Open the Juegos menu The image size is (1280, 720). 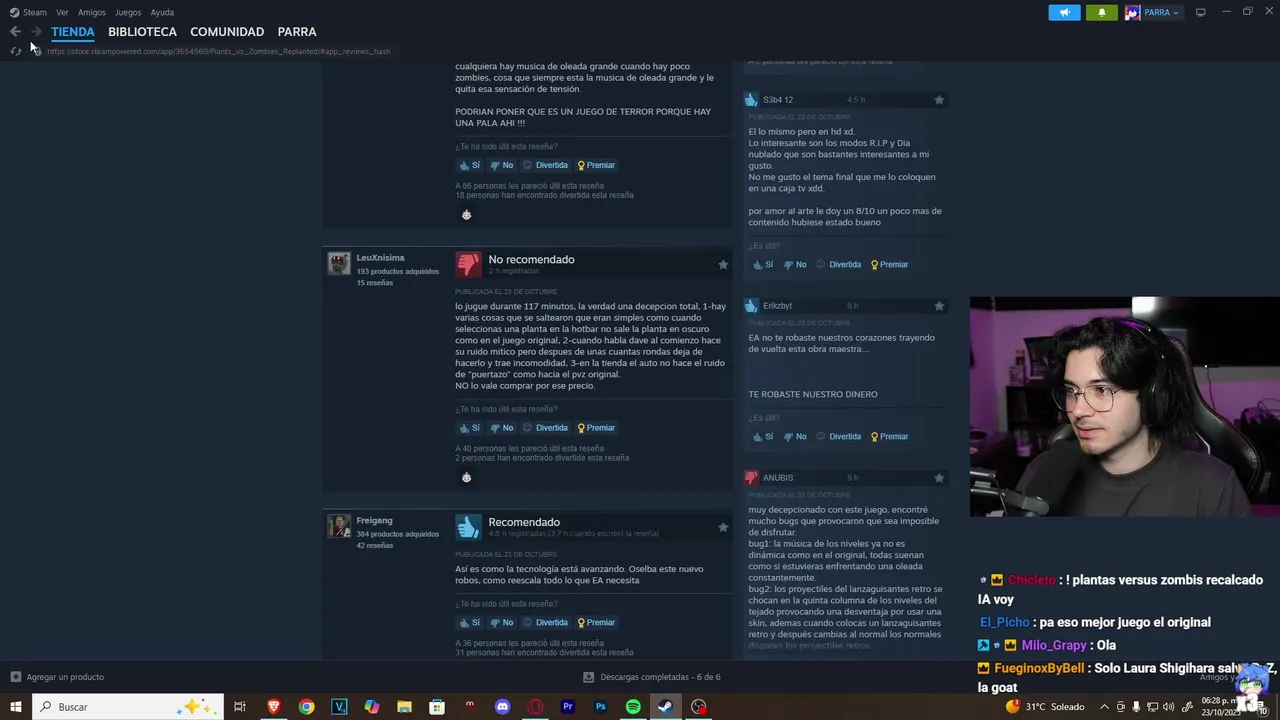pyautogui.click(x=128, y=12)
